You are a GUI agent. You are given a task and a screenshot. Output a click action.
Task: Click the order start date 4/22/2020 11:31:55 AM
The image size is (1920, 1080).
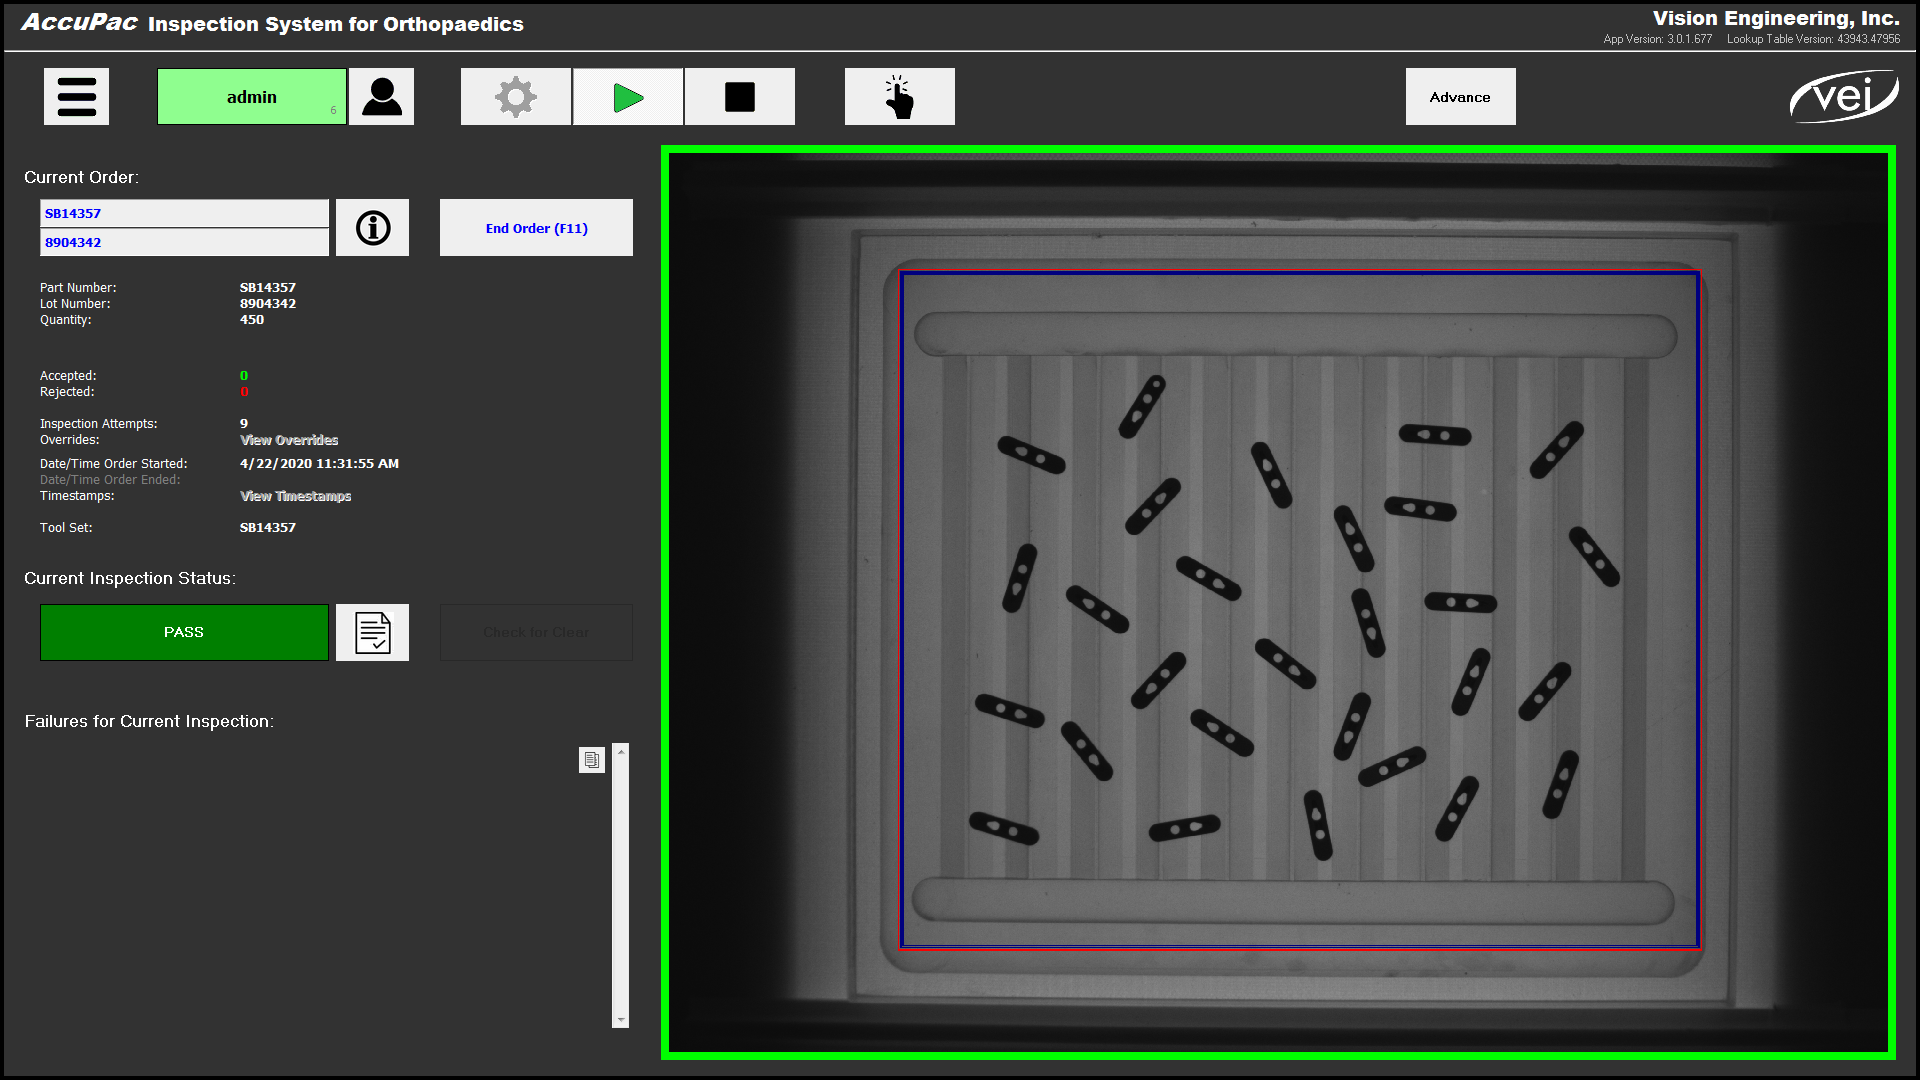[x=319, y=464]
